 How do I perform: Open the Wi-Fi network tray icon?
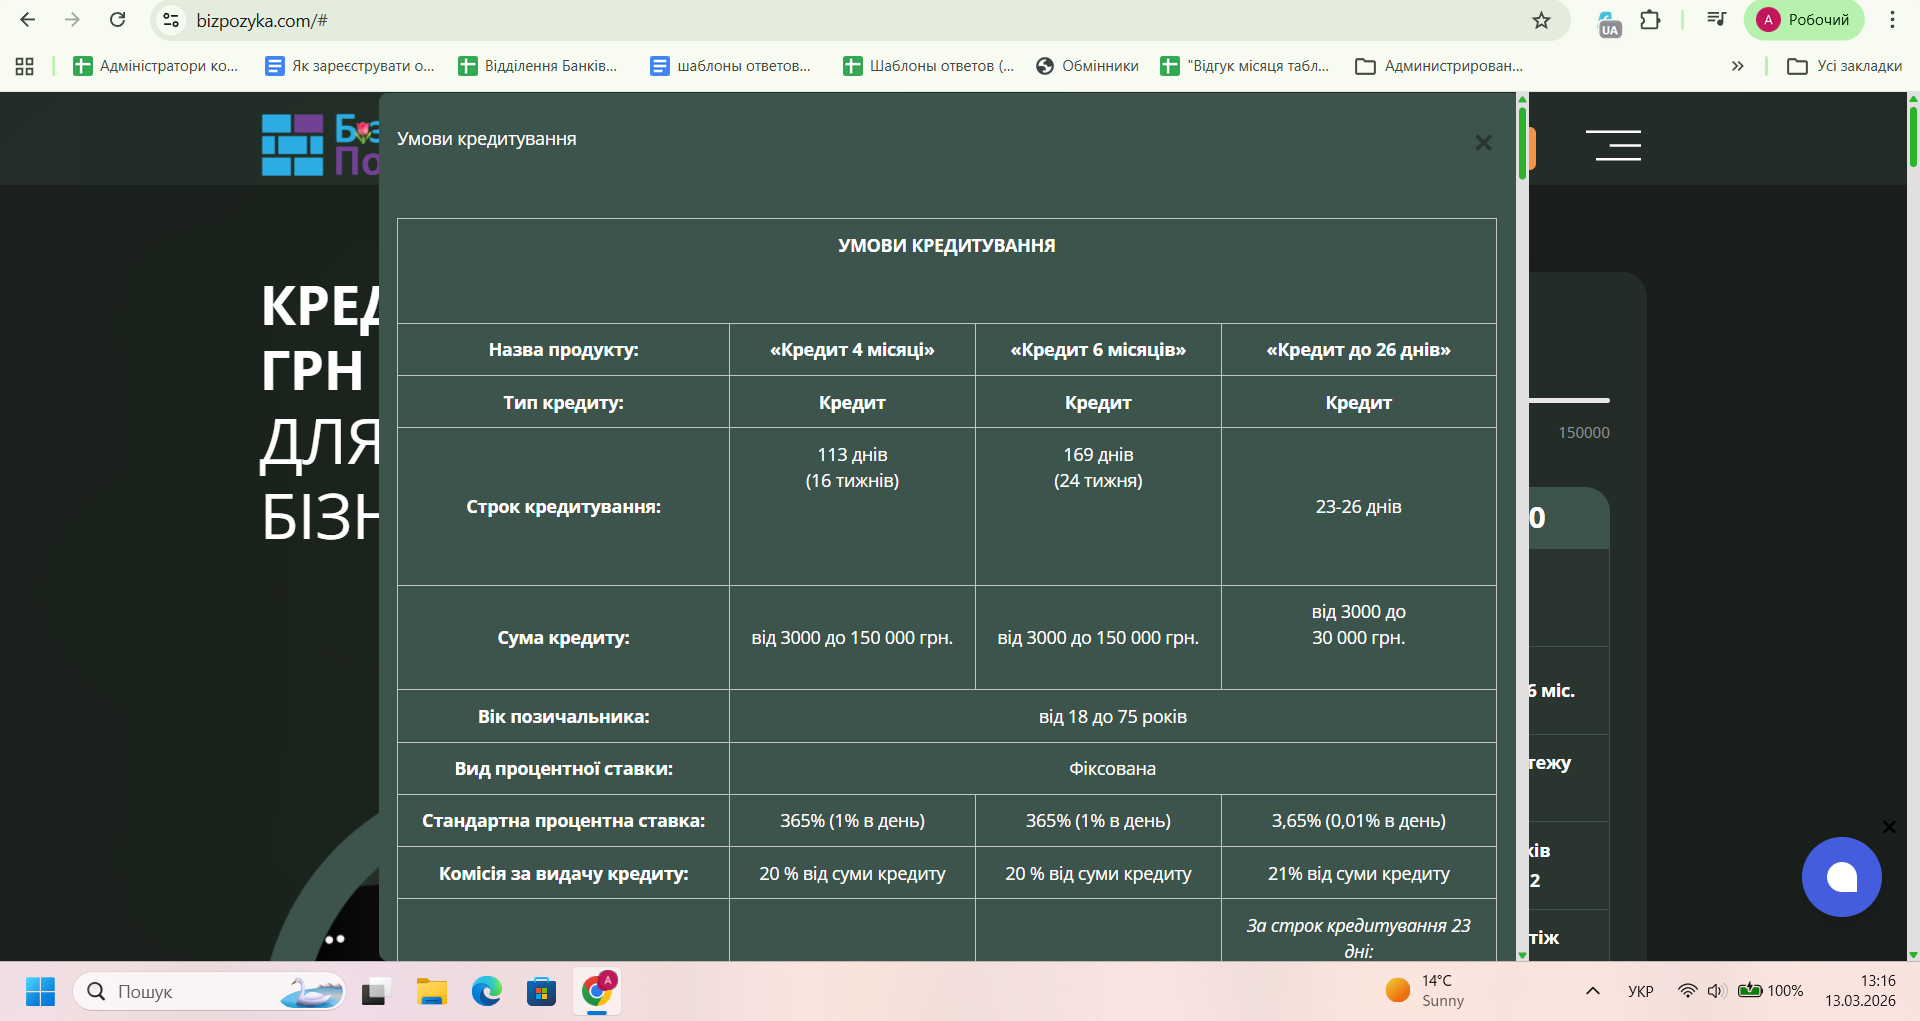pyautogui.click(x=1688, y=991)
